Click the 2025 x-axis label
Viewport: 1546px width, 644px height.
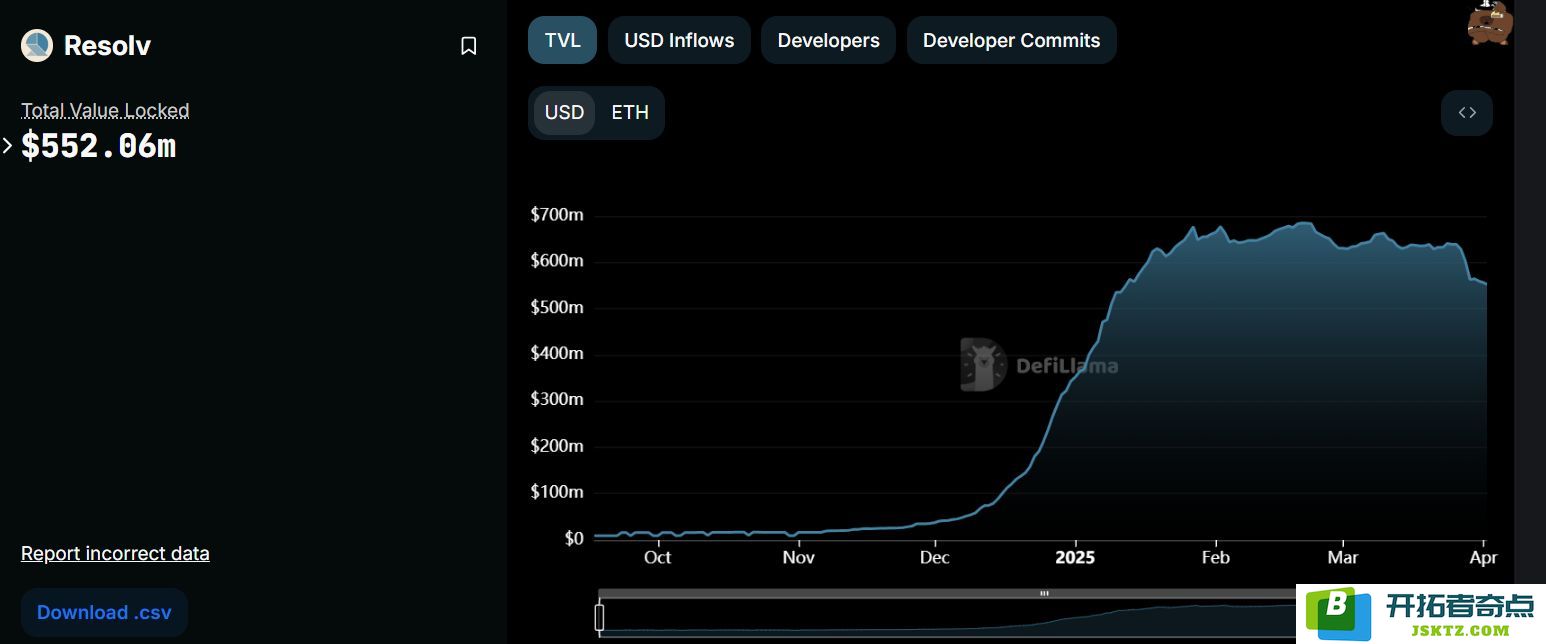(x=1075, y=557)
